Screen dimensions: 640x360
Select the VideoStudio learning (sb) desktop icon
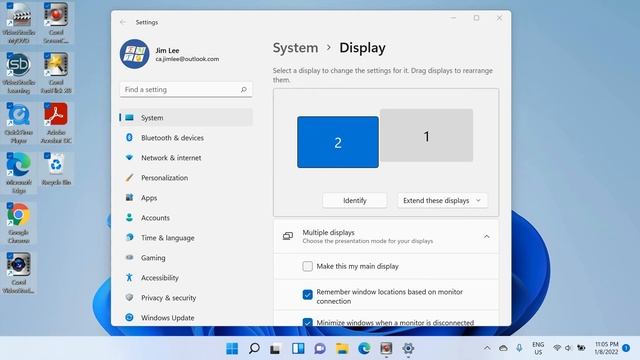18,73
